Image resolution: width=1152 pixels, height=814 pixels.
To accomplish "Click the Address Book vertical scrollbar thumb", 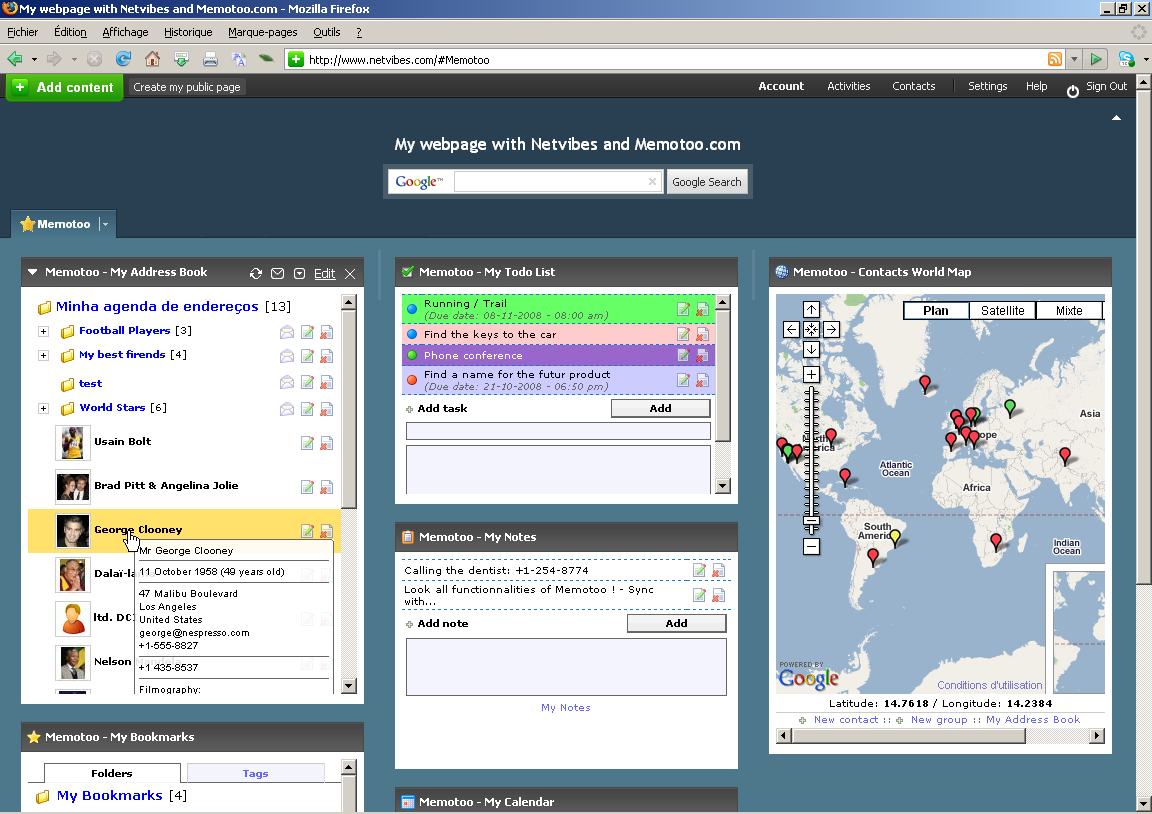I will [349, 408].
